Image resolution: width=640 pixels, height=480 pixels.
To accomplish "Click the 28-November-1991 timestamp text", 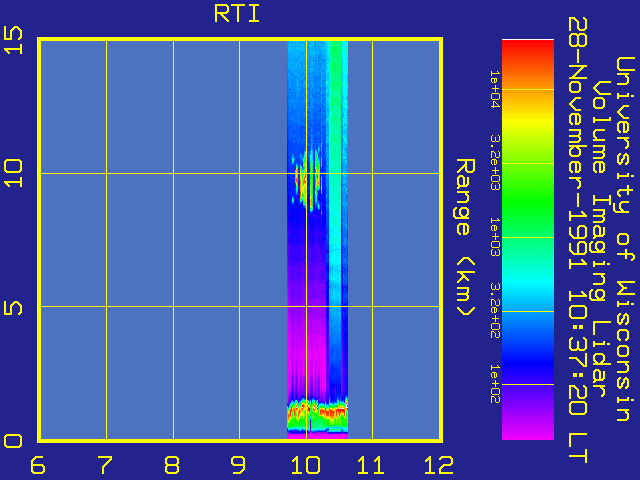I will (x=578, y=240).
